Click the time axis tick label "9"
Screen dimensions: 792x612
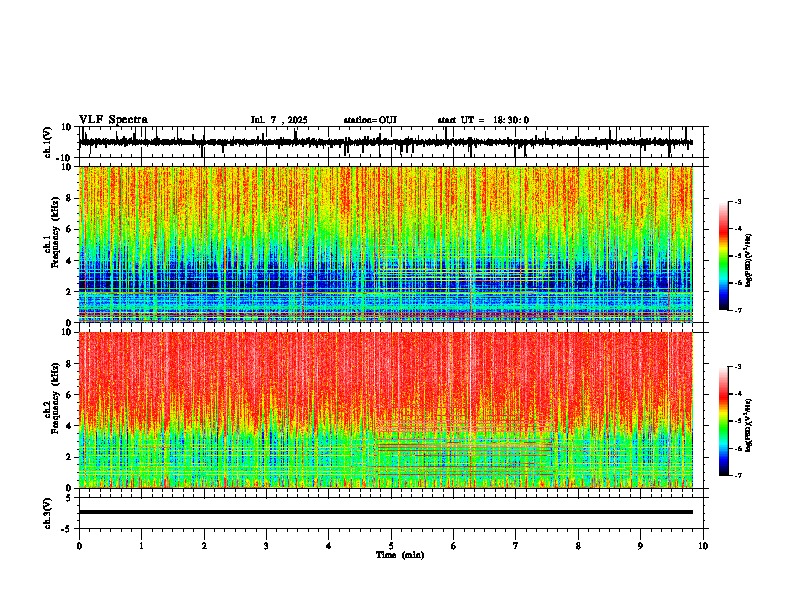640,546
